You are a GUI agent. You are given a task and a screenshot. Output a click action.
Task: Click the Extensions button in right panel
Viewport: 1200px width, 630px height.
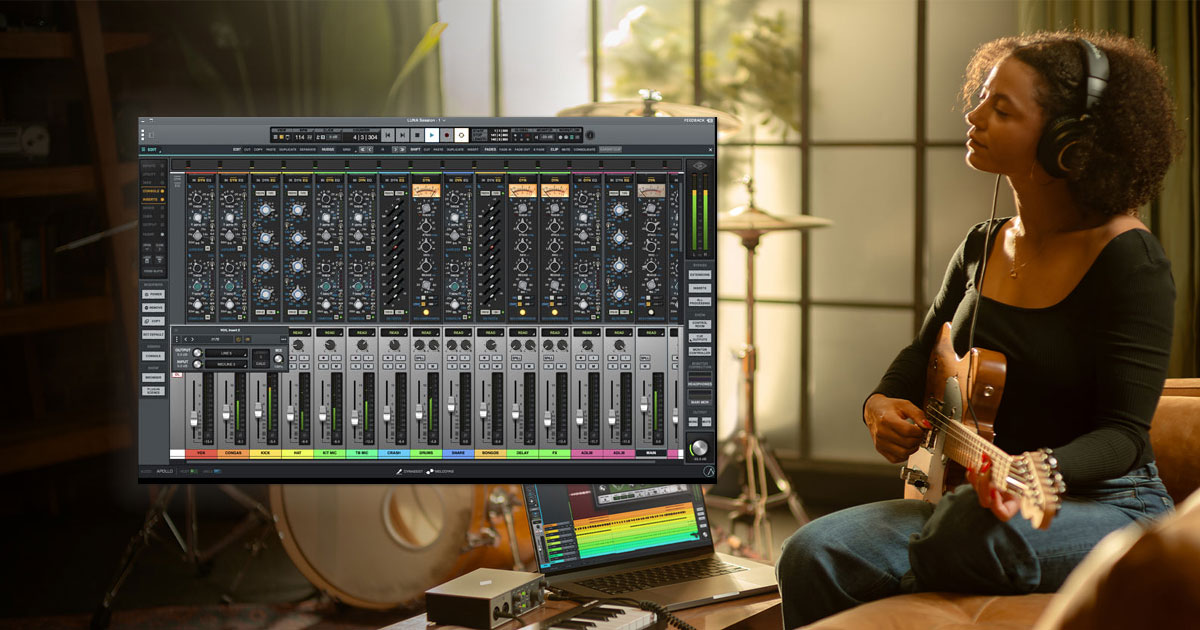699,273
